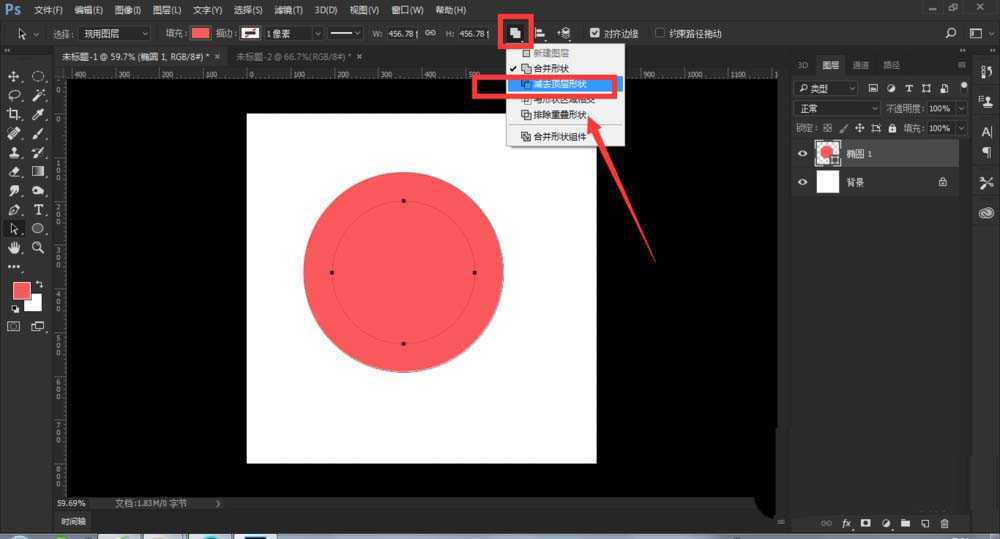Select the Move tool

point(15,77)
